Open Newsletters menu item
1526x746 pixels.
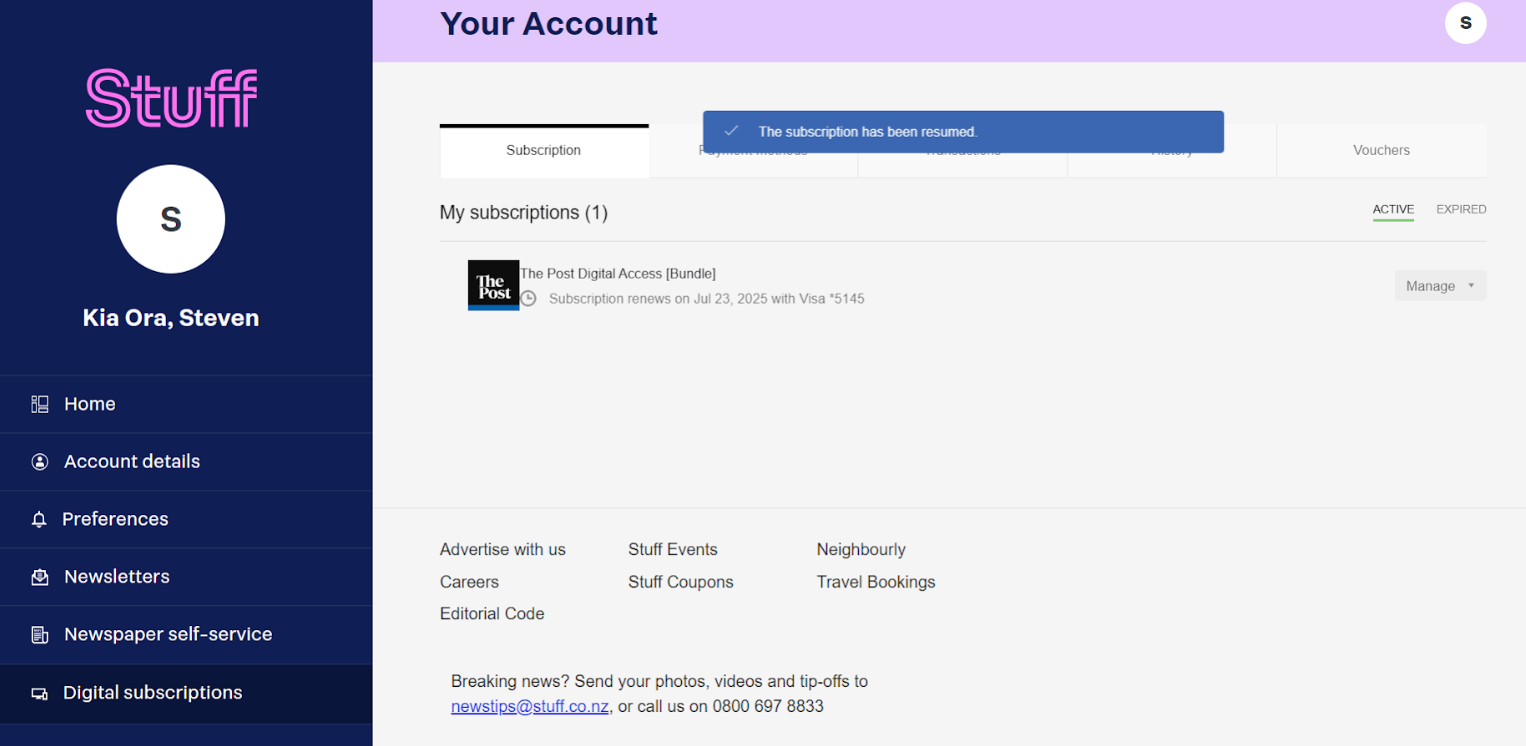186,577
